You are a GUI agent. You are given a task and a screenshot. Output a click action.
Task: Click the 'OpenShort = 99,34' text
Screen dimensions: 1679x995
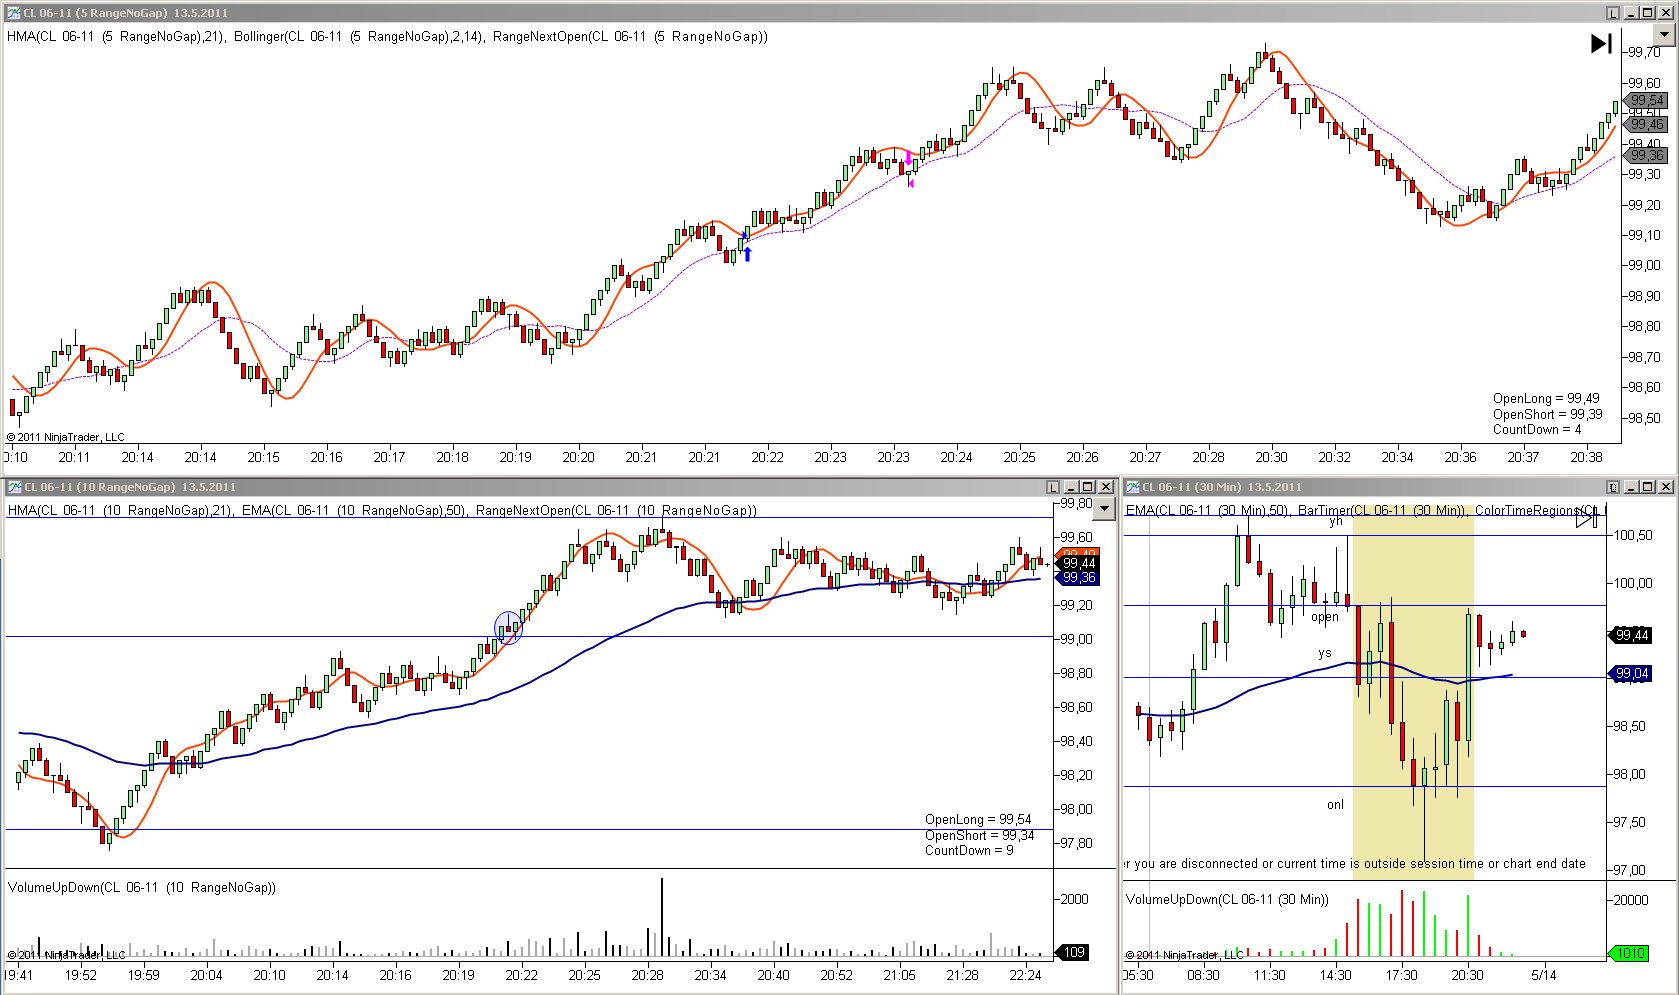[980, 835]
